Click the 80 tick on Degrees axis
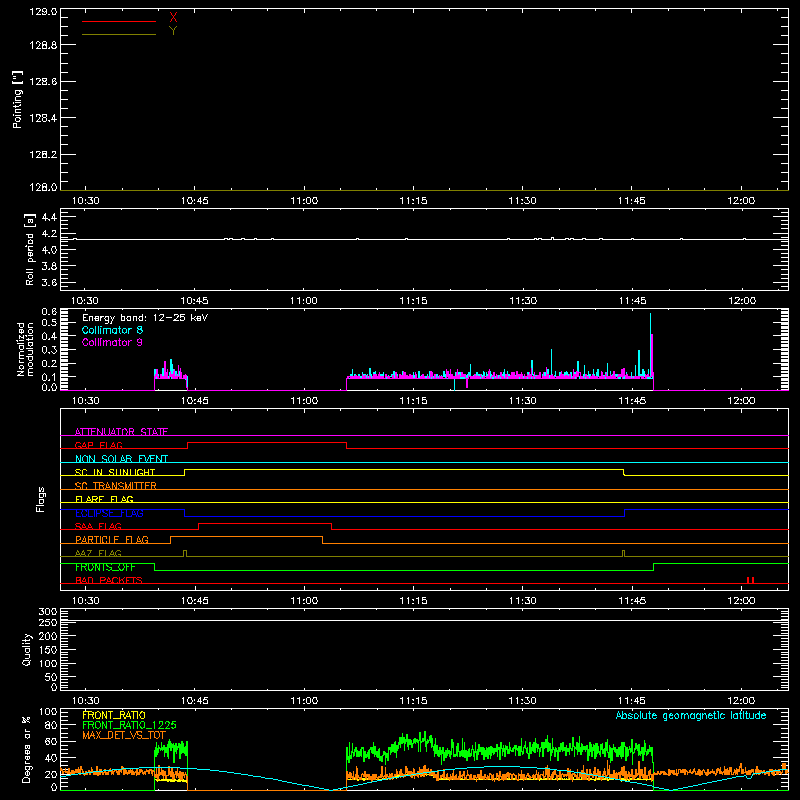Viewport: 800px width, 800px height. point(50,725)
